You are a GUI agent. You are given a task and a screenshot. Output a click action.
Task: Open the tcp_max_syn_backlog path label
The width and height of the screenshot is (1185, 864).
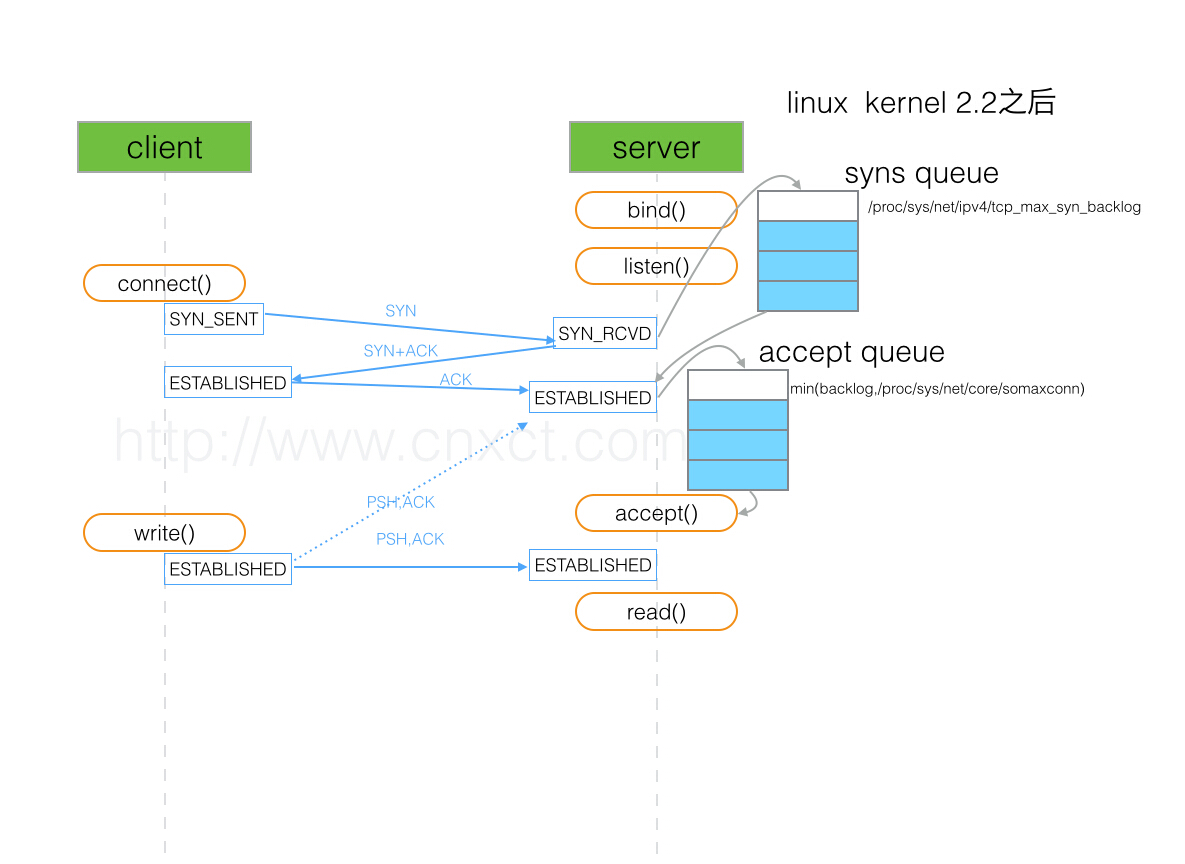pos(1003,207)
